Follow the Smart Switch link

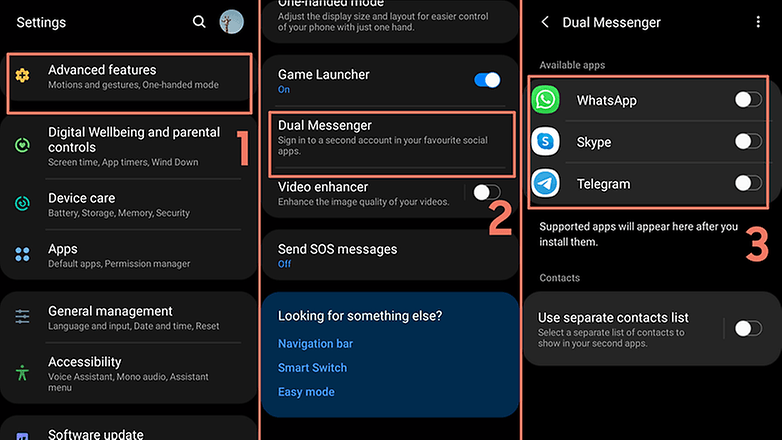click(312, 368)
